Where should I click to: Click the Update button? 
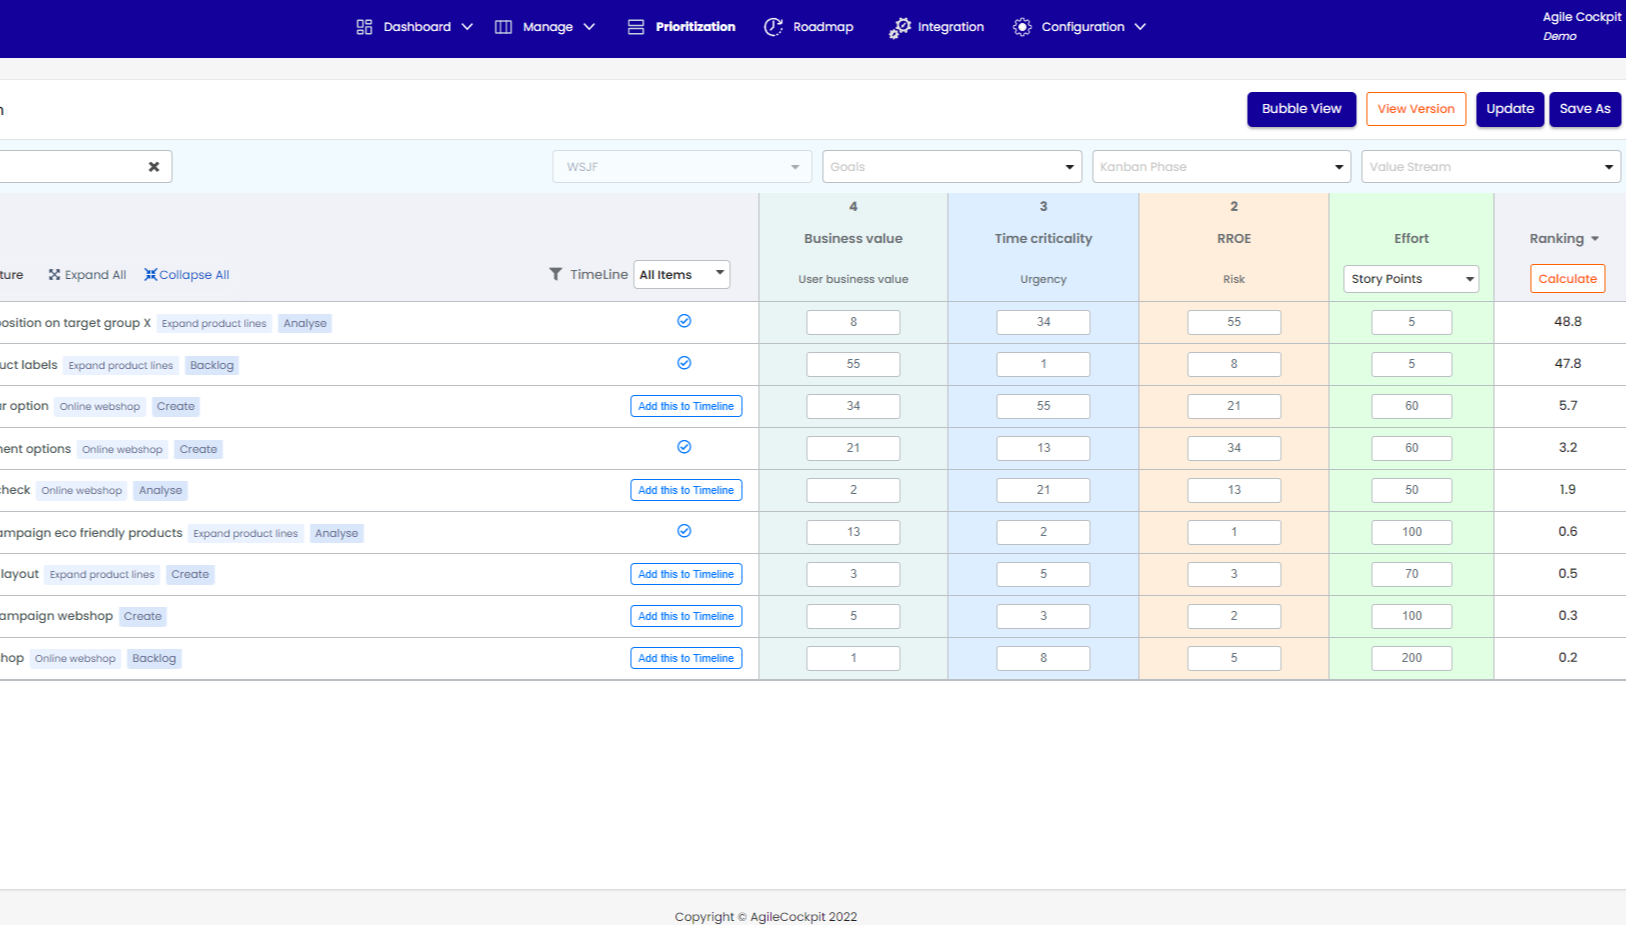tap(1510, 109)
